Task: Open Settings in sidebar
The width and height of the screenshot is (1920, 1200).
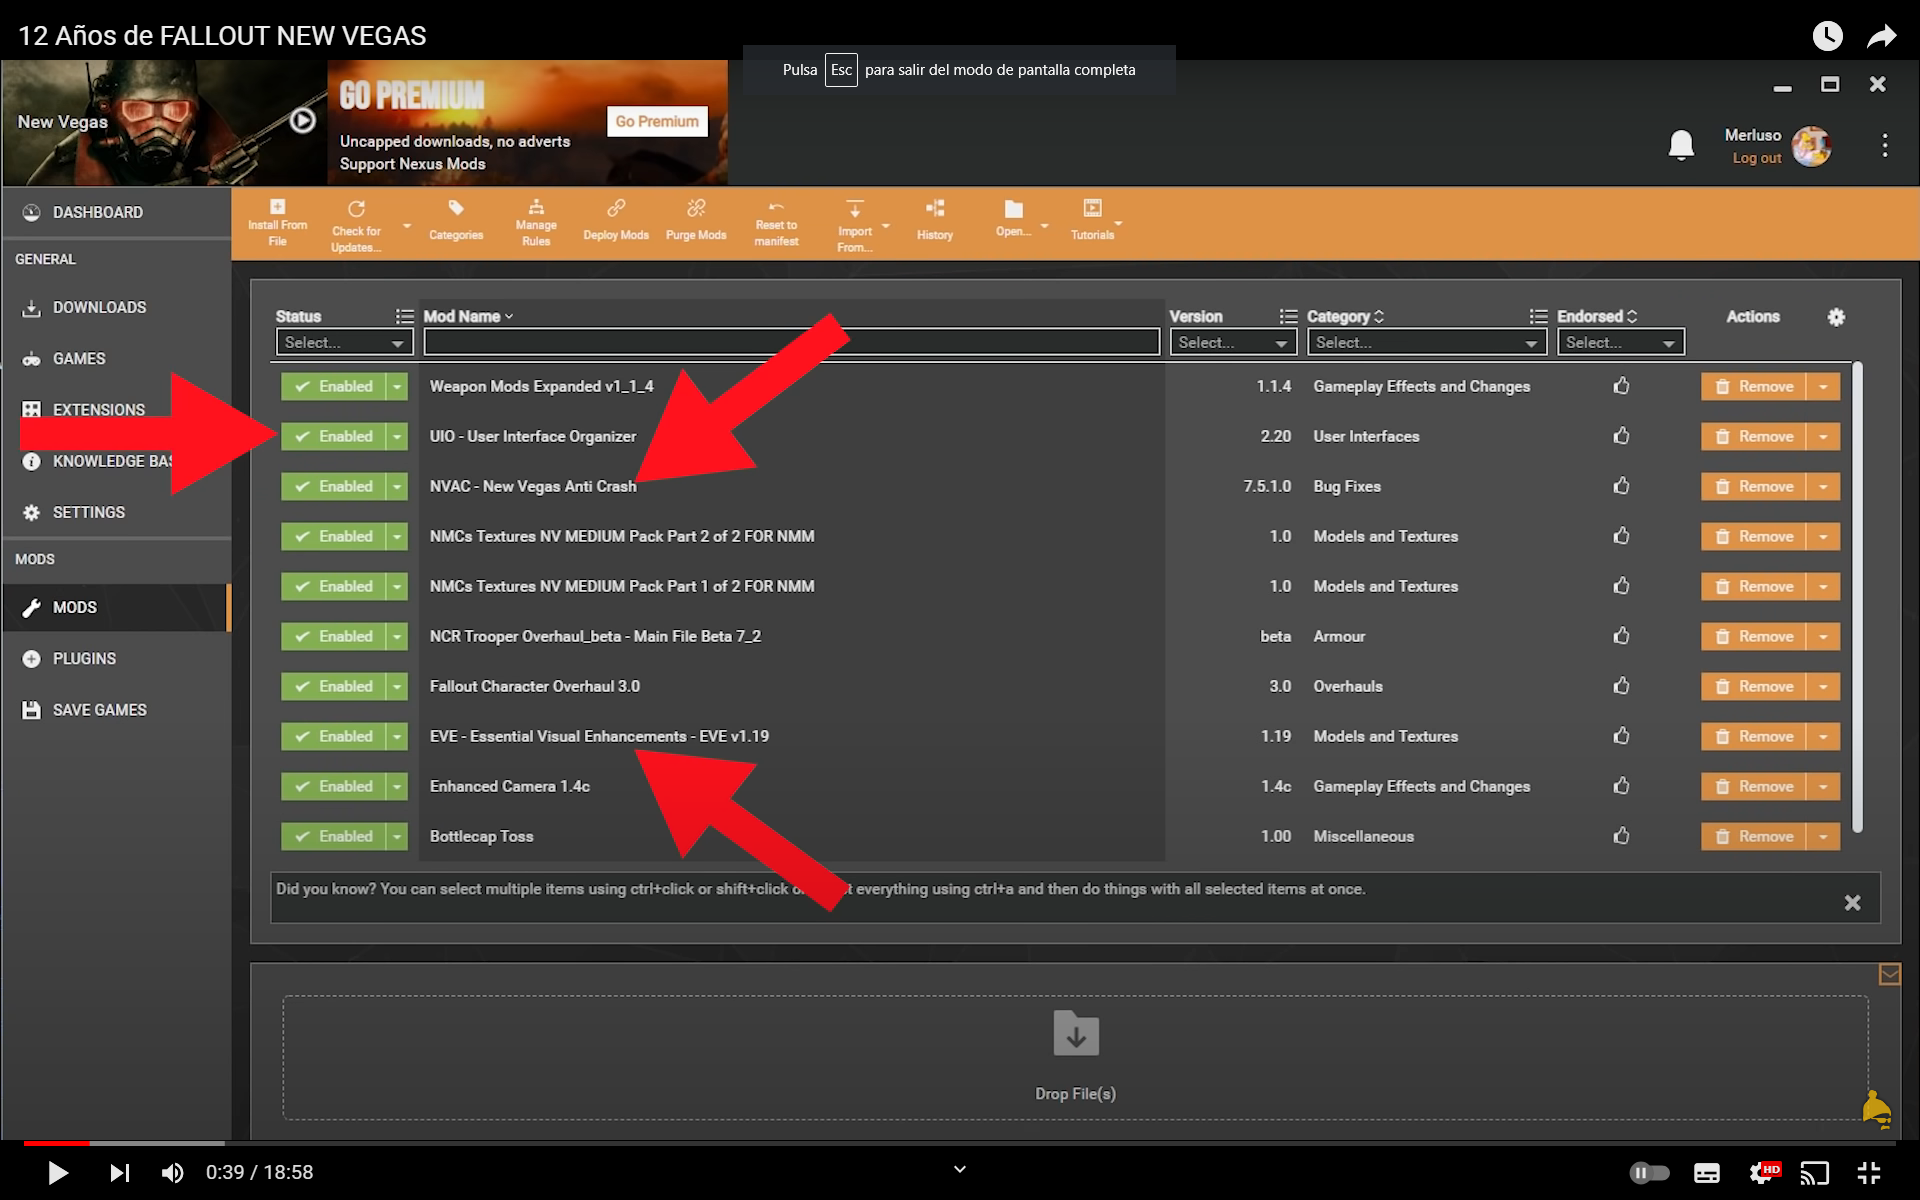Action: (x=116, y=512)
